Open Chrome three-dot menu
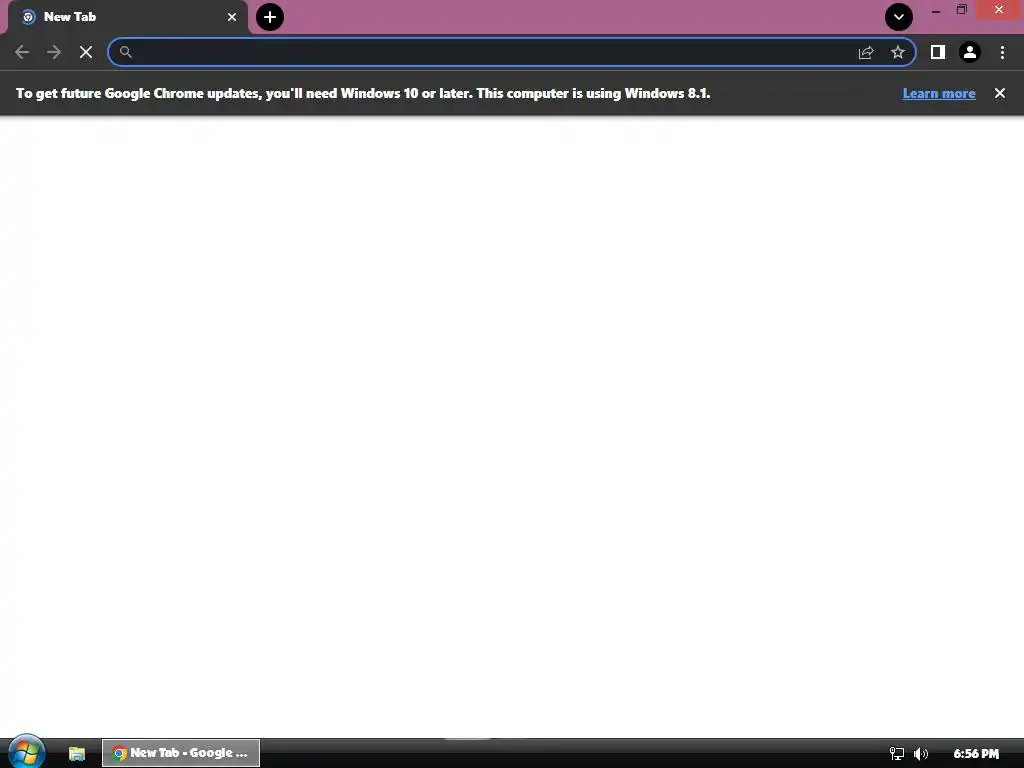This screenshot has height=768, width=1024. tap(1002, 52)
